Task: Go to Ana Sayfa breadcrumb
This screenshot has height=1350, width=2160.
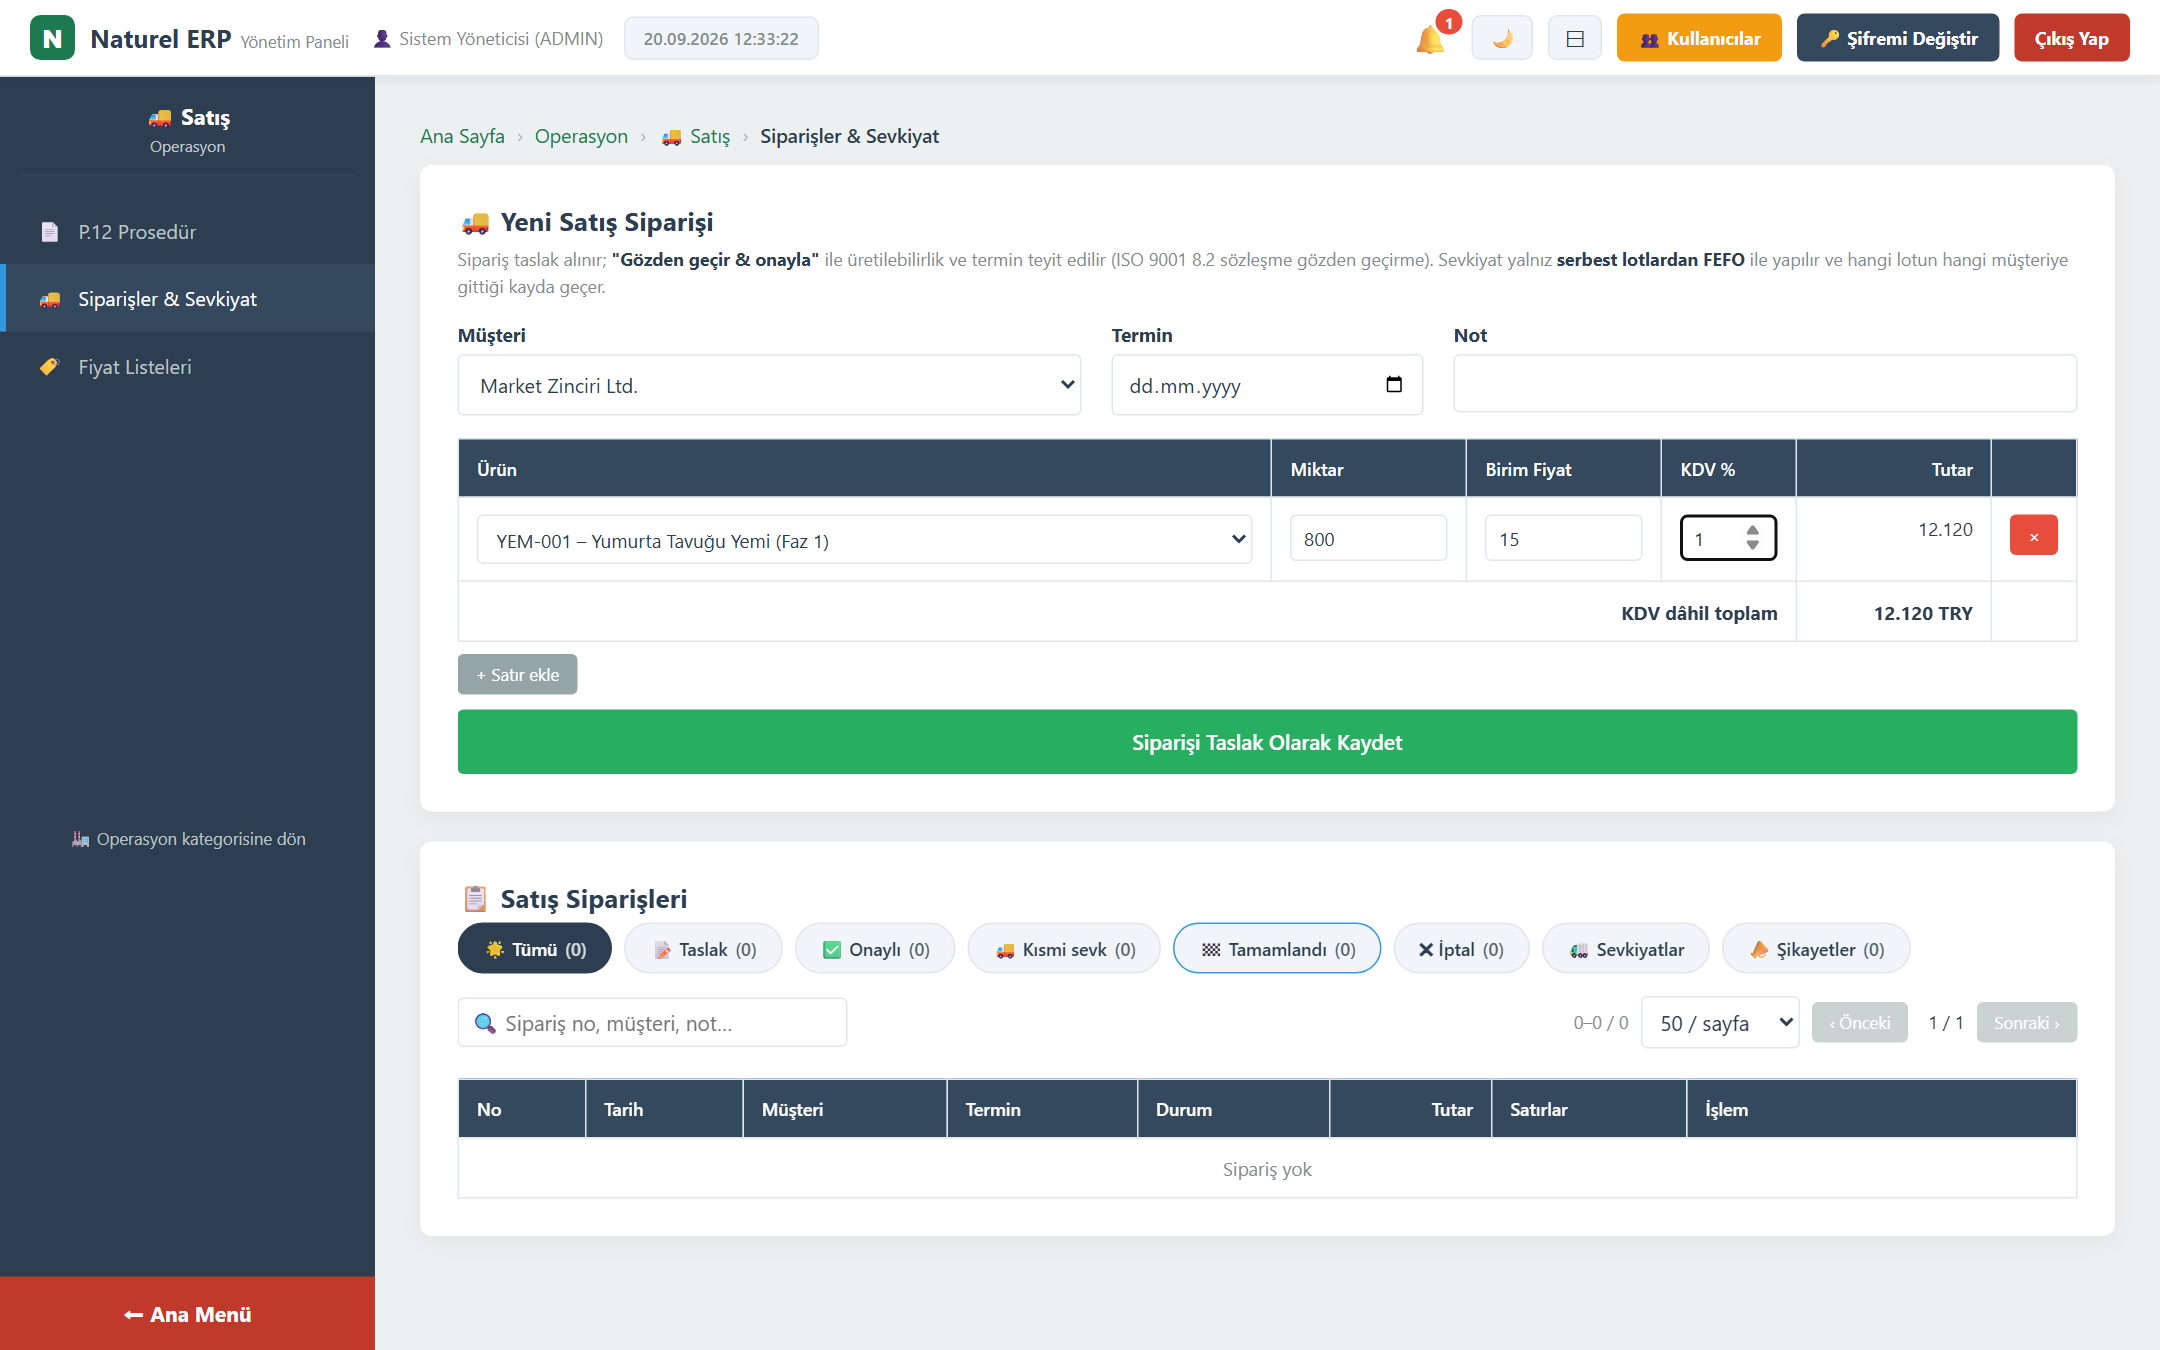Action: [462, 136]
